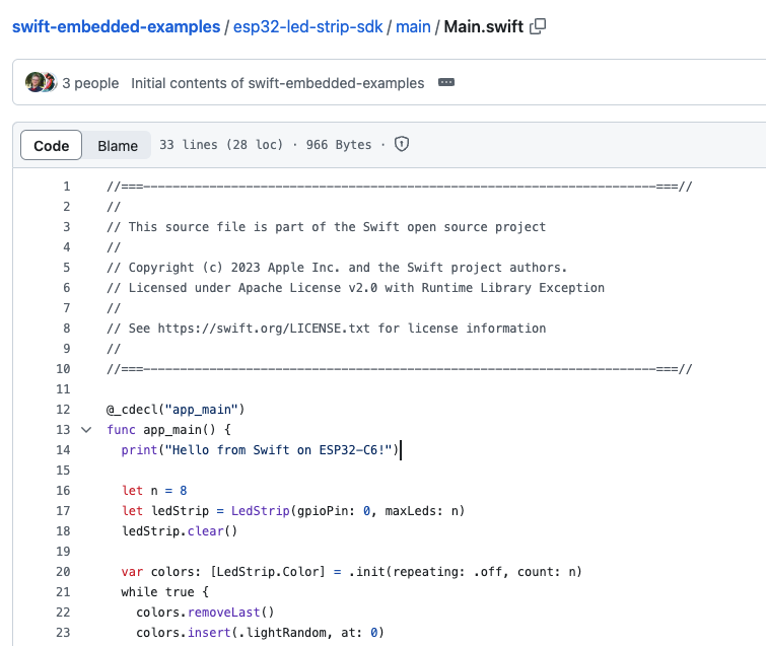Open swift-embedded-examples repository link
Image resolution: width=775 pixels, height=669 pixels.
[116, 27]
